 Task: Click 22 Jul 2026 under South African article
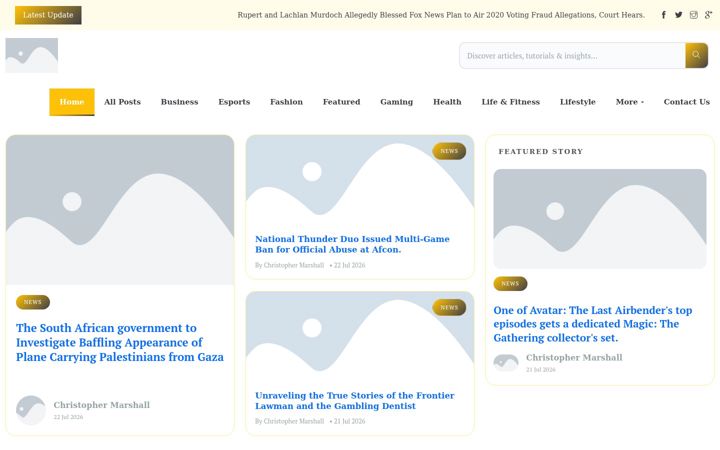point(68,417)
